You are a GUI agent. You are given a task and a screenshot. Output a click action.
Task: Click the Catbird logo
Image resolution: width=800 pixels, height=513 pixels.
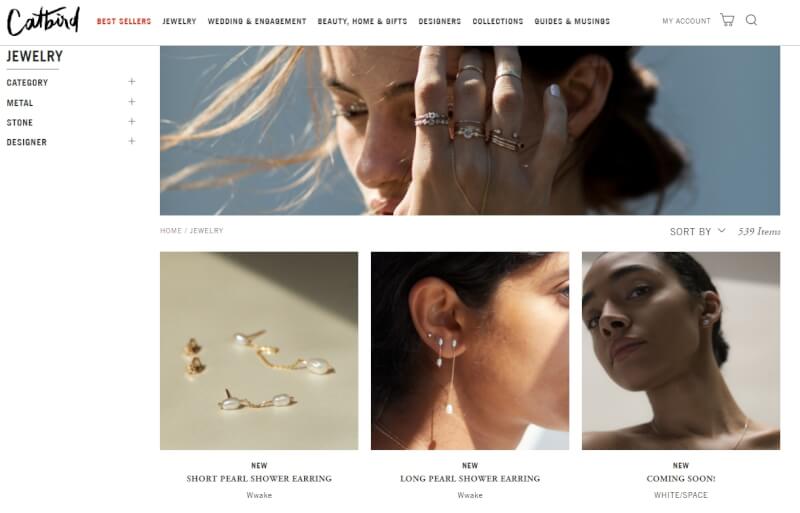tap(43, 21)
